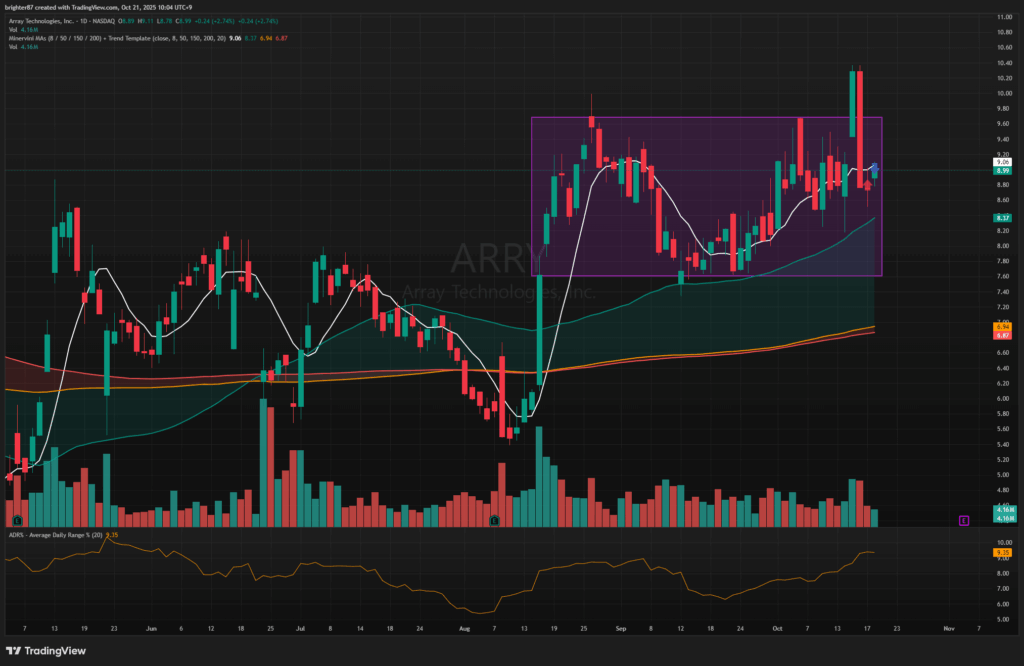
Task: Click the green 8.37 moving average price label
Action: pos(1002,217)
